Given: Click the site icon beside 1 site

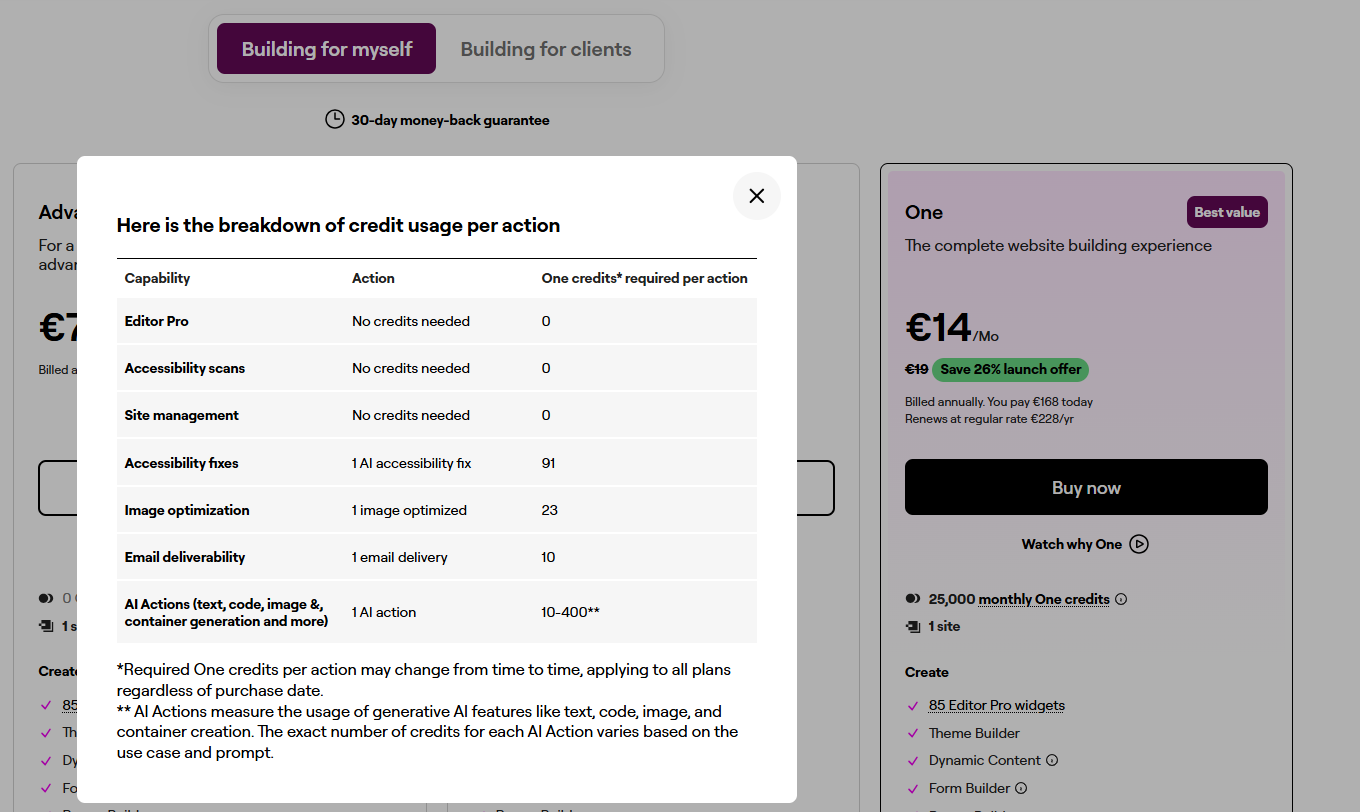Looking at the screenshot, I should (912, 626).
